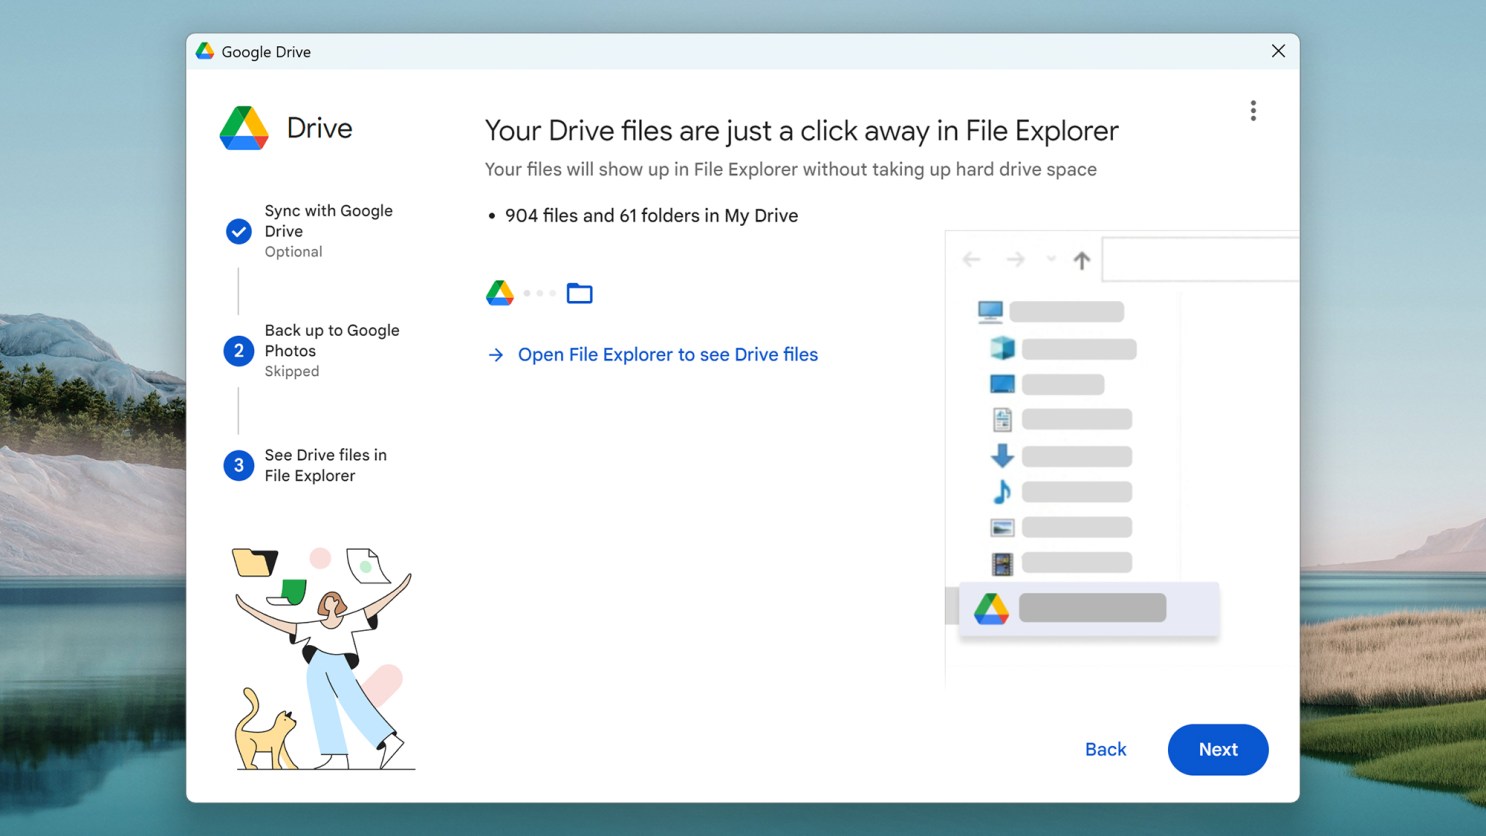The height and width of the screenshot is (836, 1486).
Task: Click the forward arrow in the File Explorer preview
Action: pos(1014,259)
